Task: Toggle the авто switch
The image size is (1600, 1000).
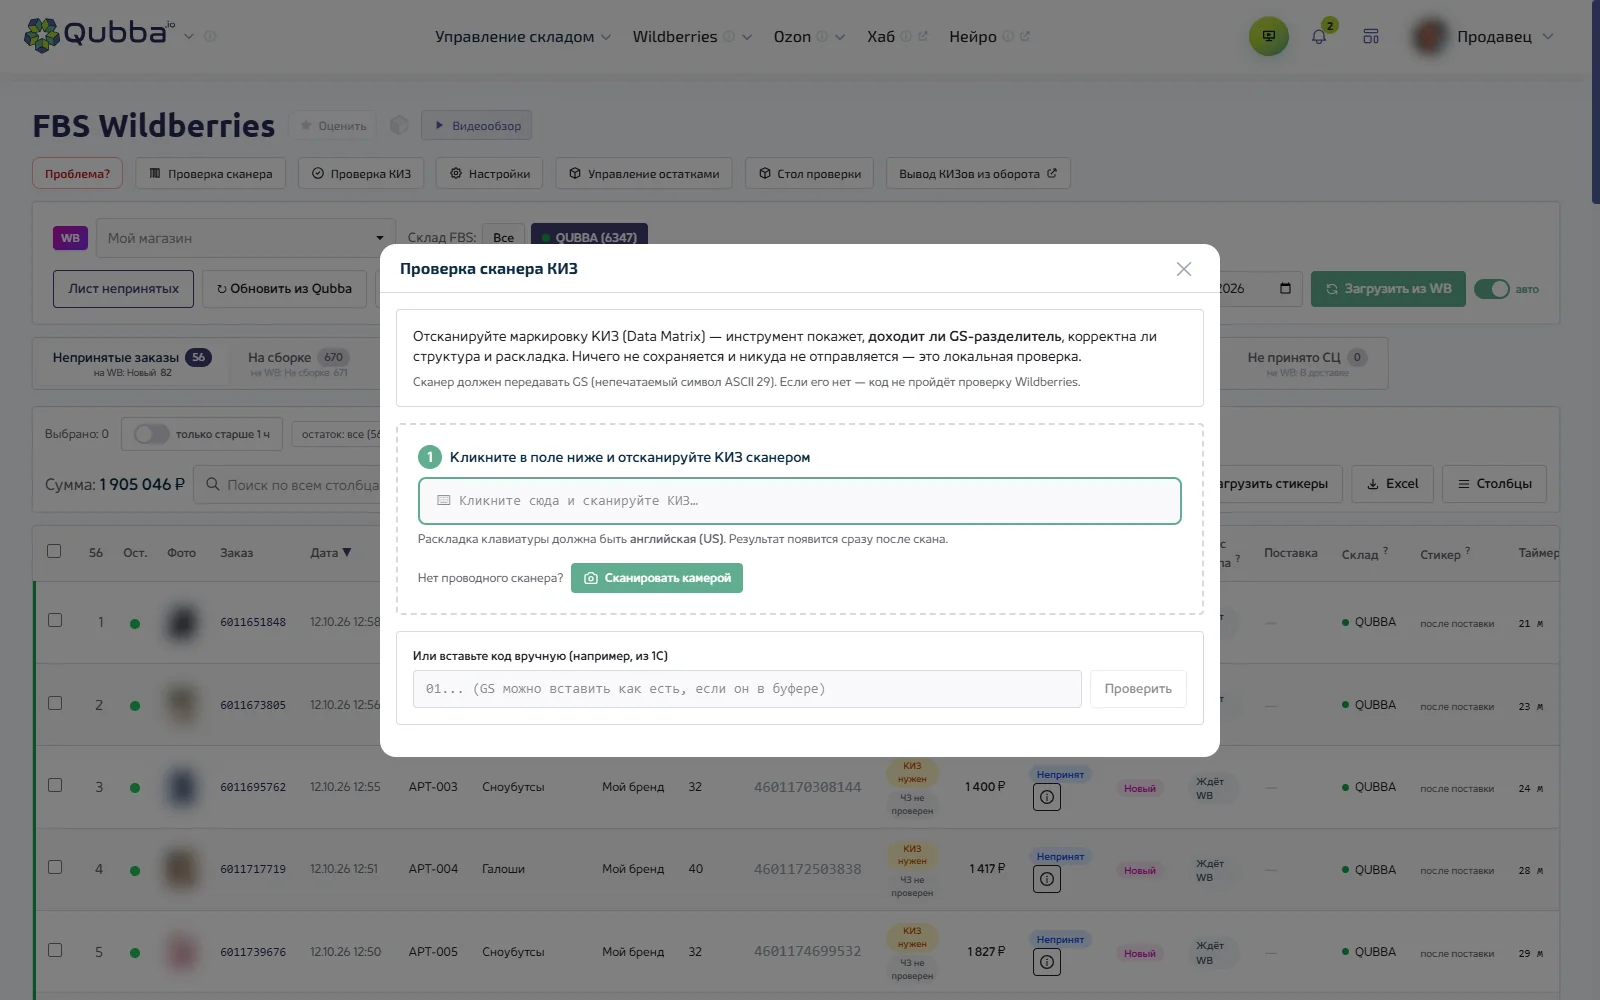Action: [1492, 289]
